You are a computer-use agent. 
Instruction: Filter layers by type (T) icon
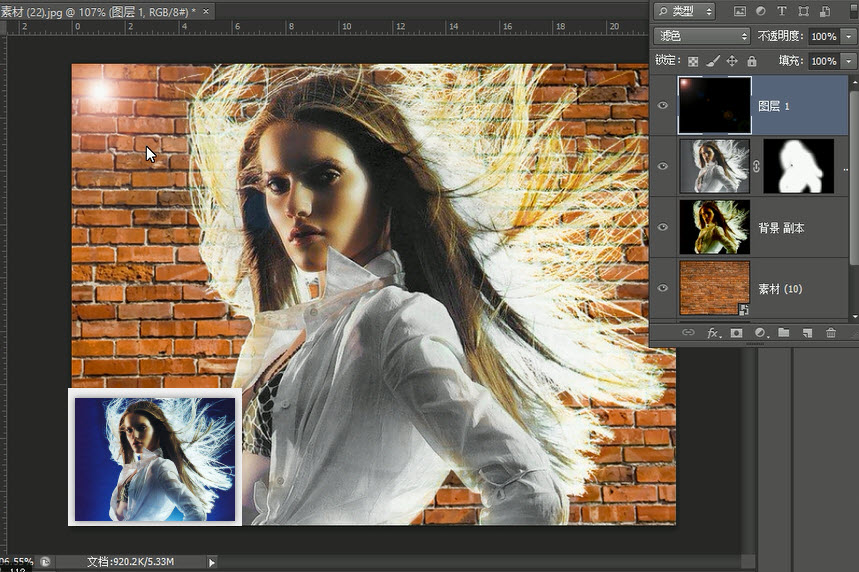(782, 11)
